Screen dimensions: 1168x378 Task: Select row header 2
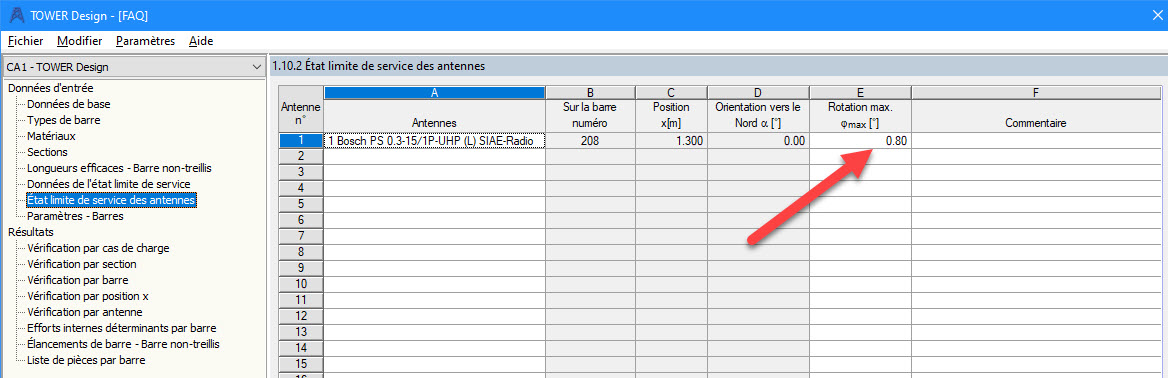(301, 156)
